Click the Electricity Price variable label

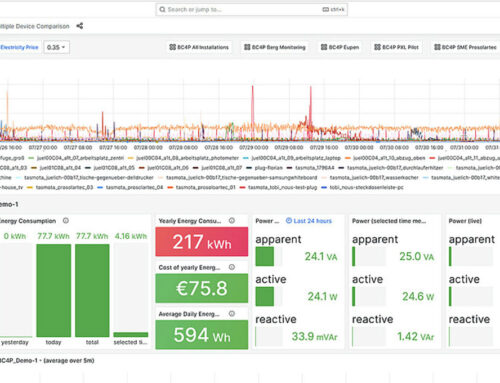point(19,47)
